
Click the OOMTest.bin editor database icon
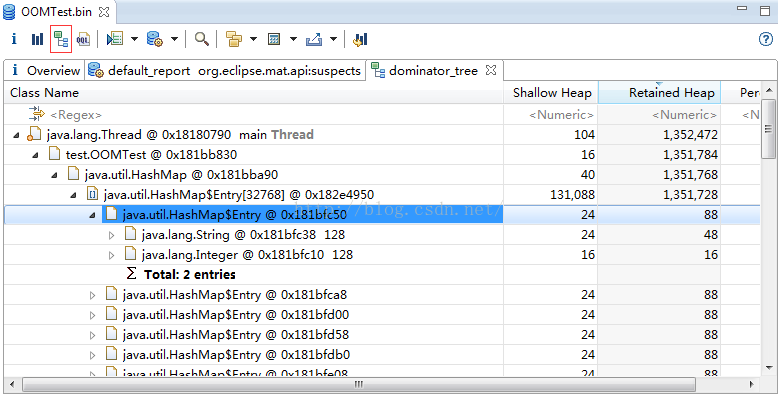click(x=9, y=12)
